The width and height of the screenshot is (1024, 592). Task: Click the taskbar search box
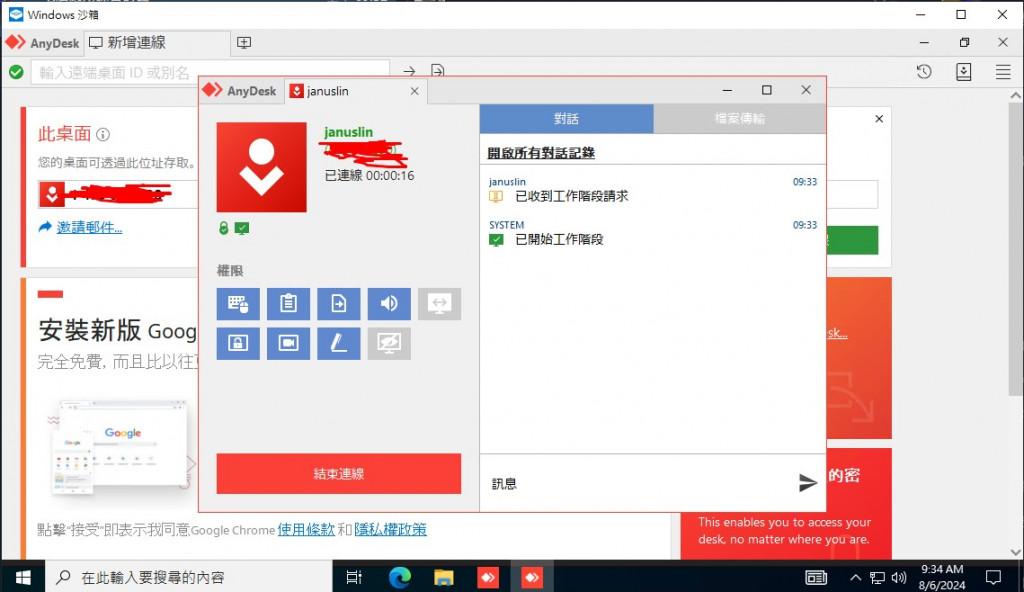[189, 577]
